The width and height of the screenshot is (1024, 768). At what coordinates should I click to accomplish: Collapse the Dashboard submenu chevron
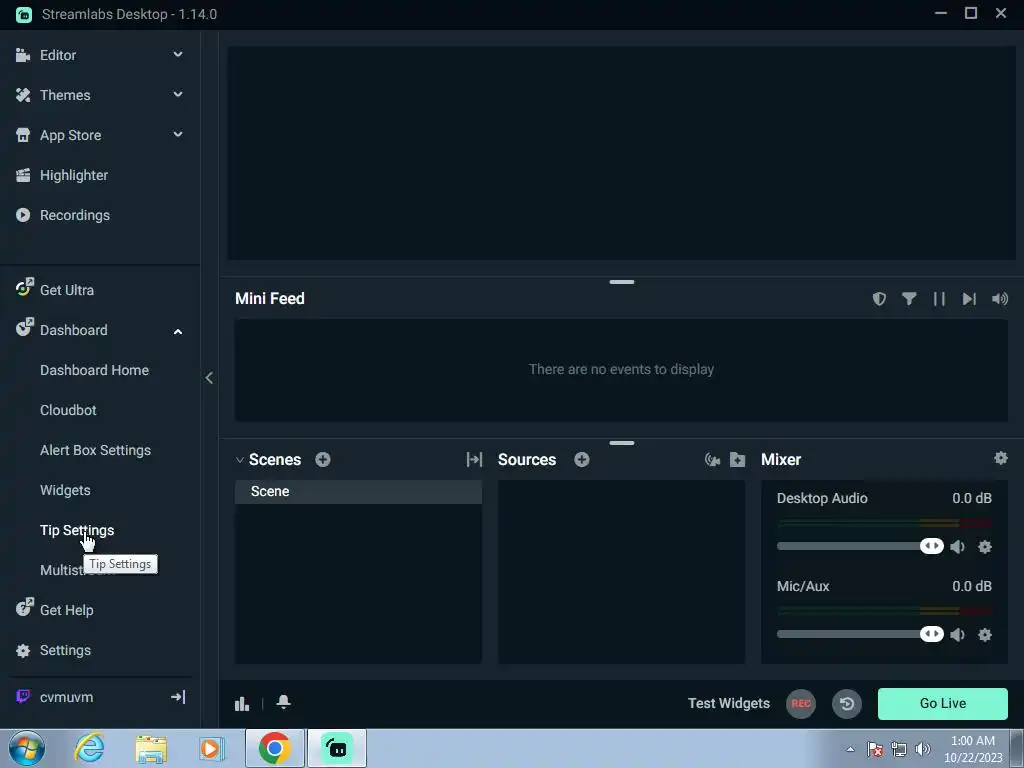(178, 332)
